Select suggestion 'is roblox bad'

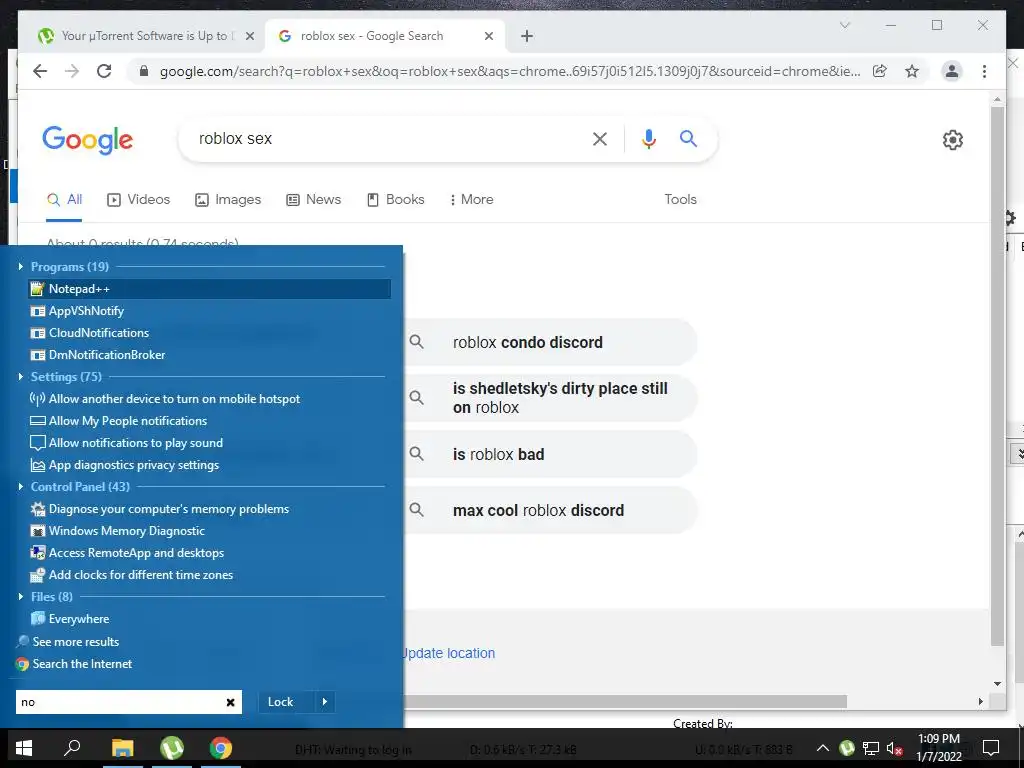551,455
